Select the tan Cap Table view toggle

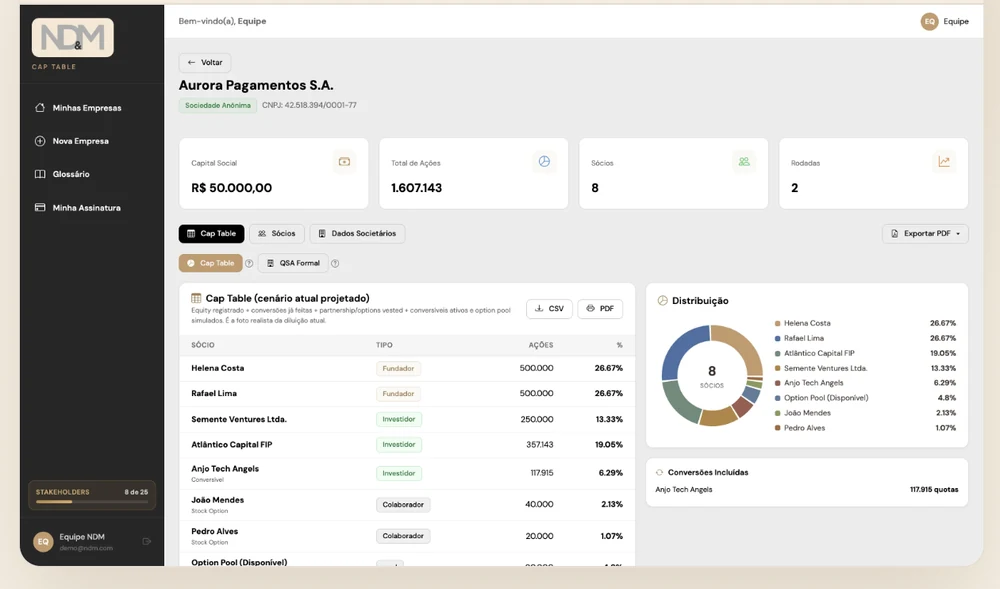coord(210,263)
